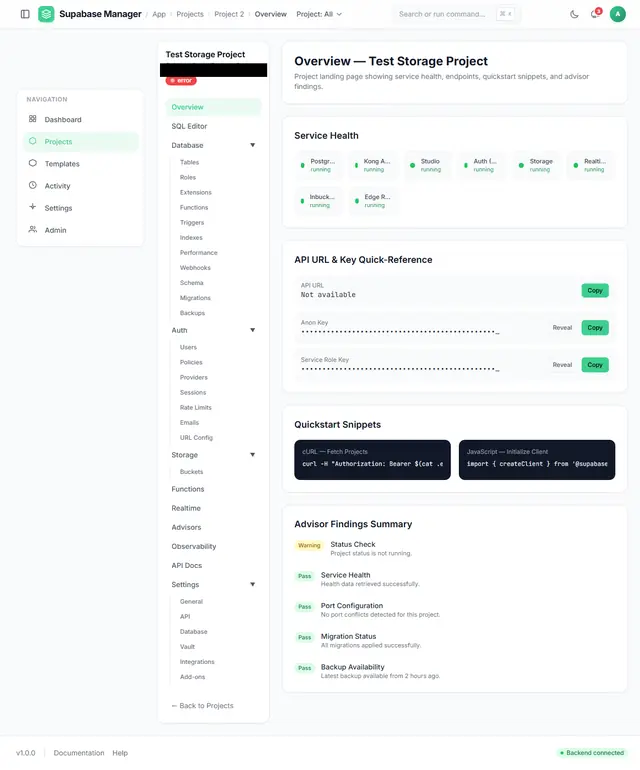Open the user avatar menu

click(x=618, y=14)
